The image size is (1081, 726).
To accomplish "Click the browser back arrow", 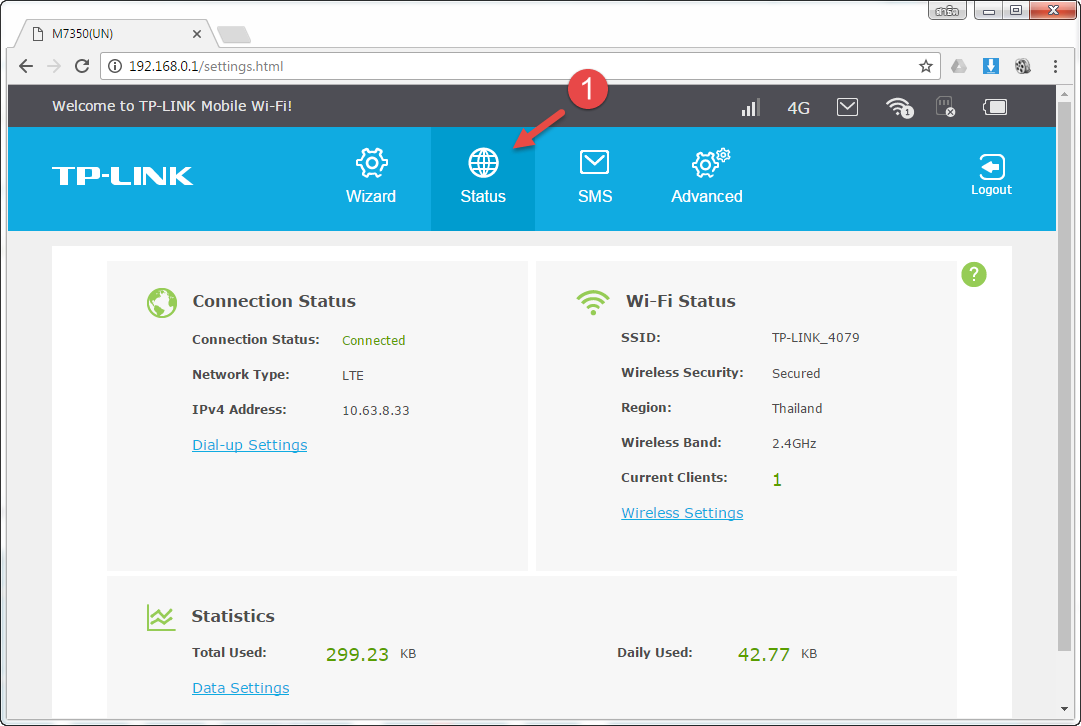I will [x=26, y=66].
